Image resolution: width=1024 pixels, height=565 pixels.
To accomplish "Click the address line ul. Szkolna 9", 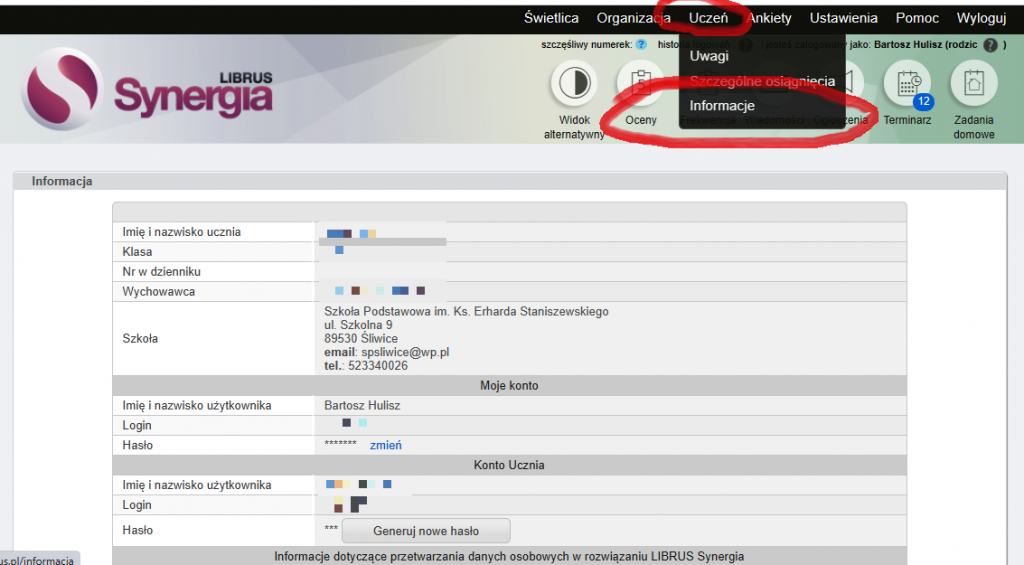I will 358,325.
